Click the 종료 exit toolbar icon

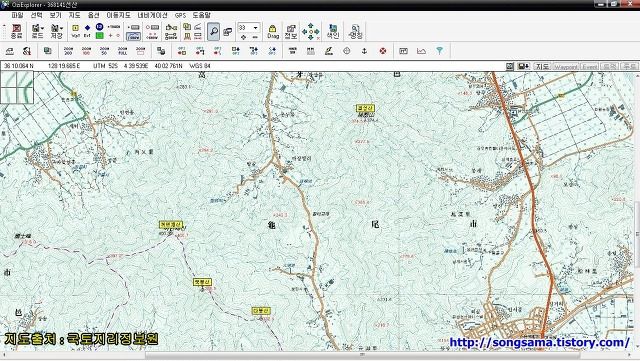pos(16,31)
